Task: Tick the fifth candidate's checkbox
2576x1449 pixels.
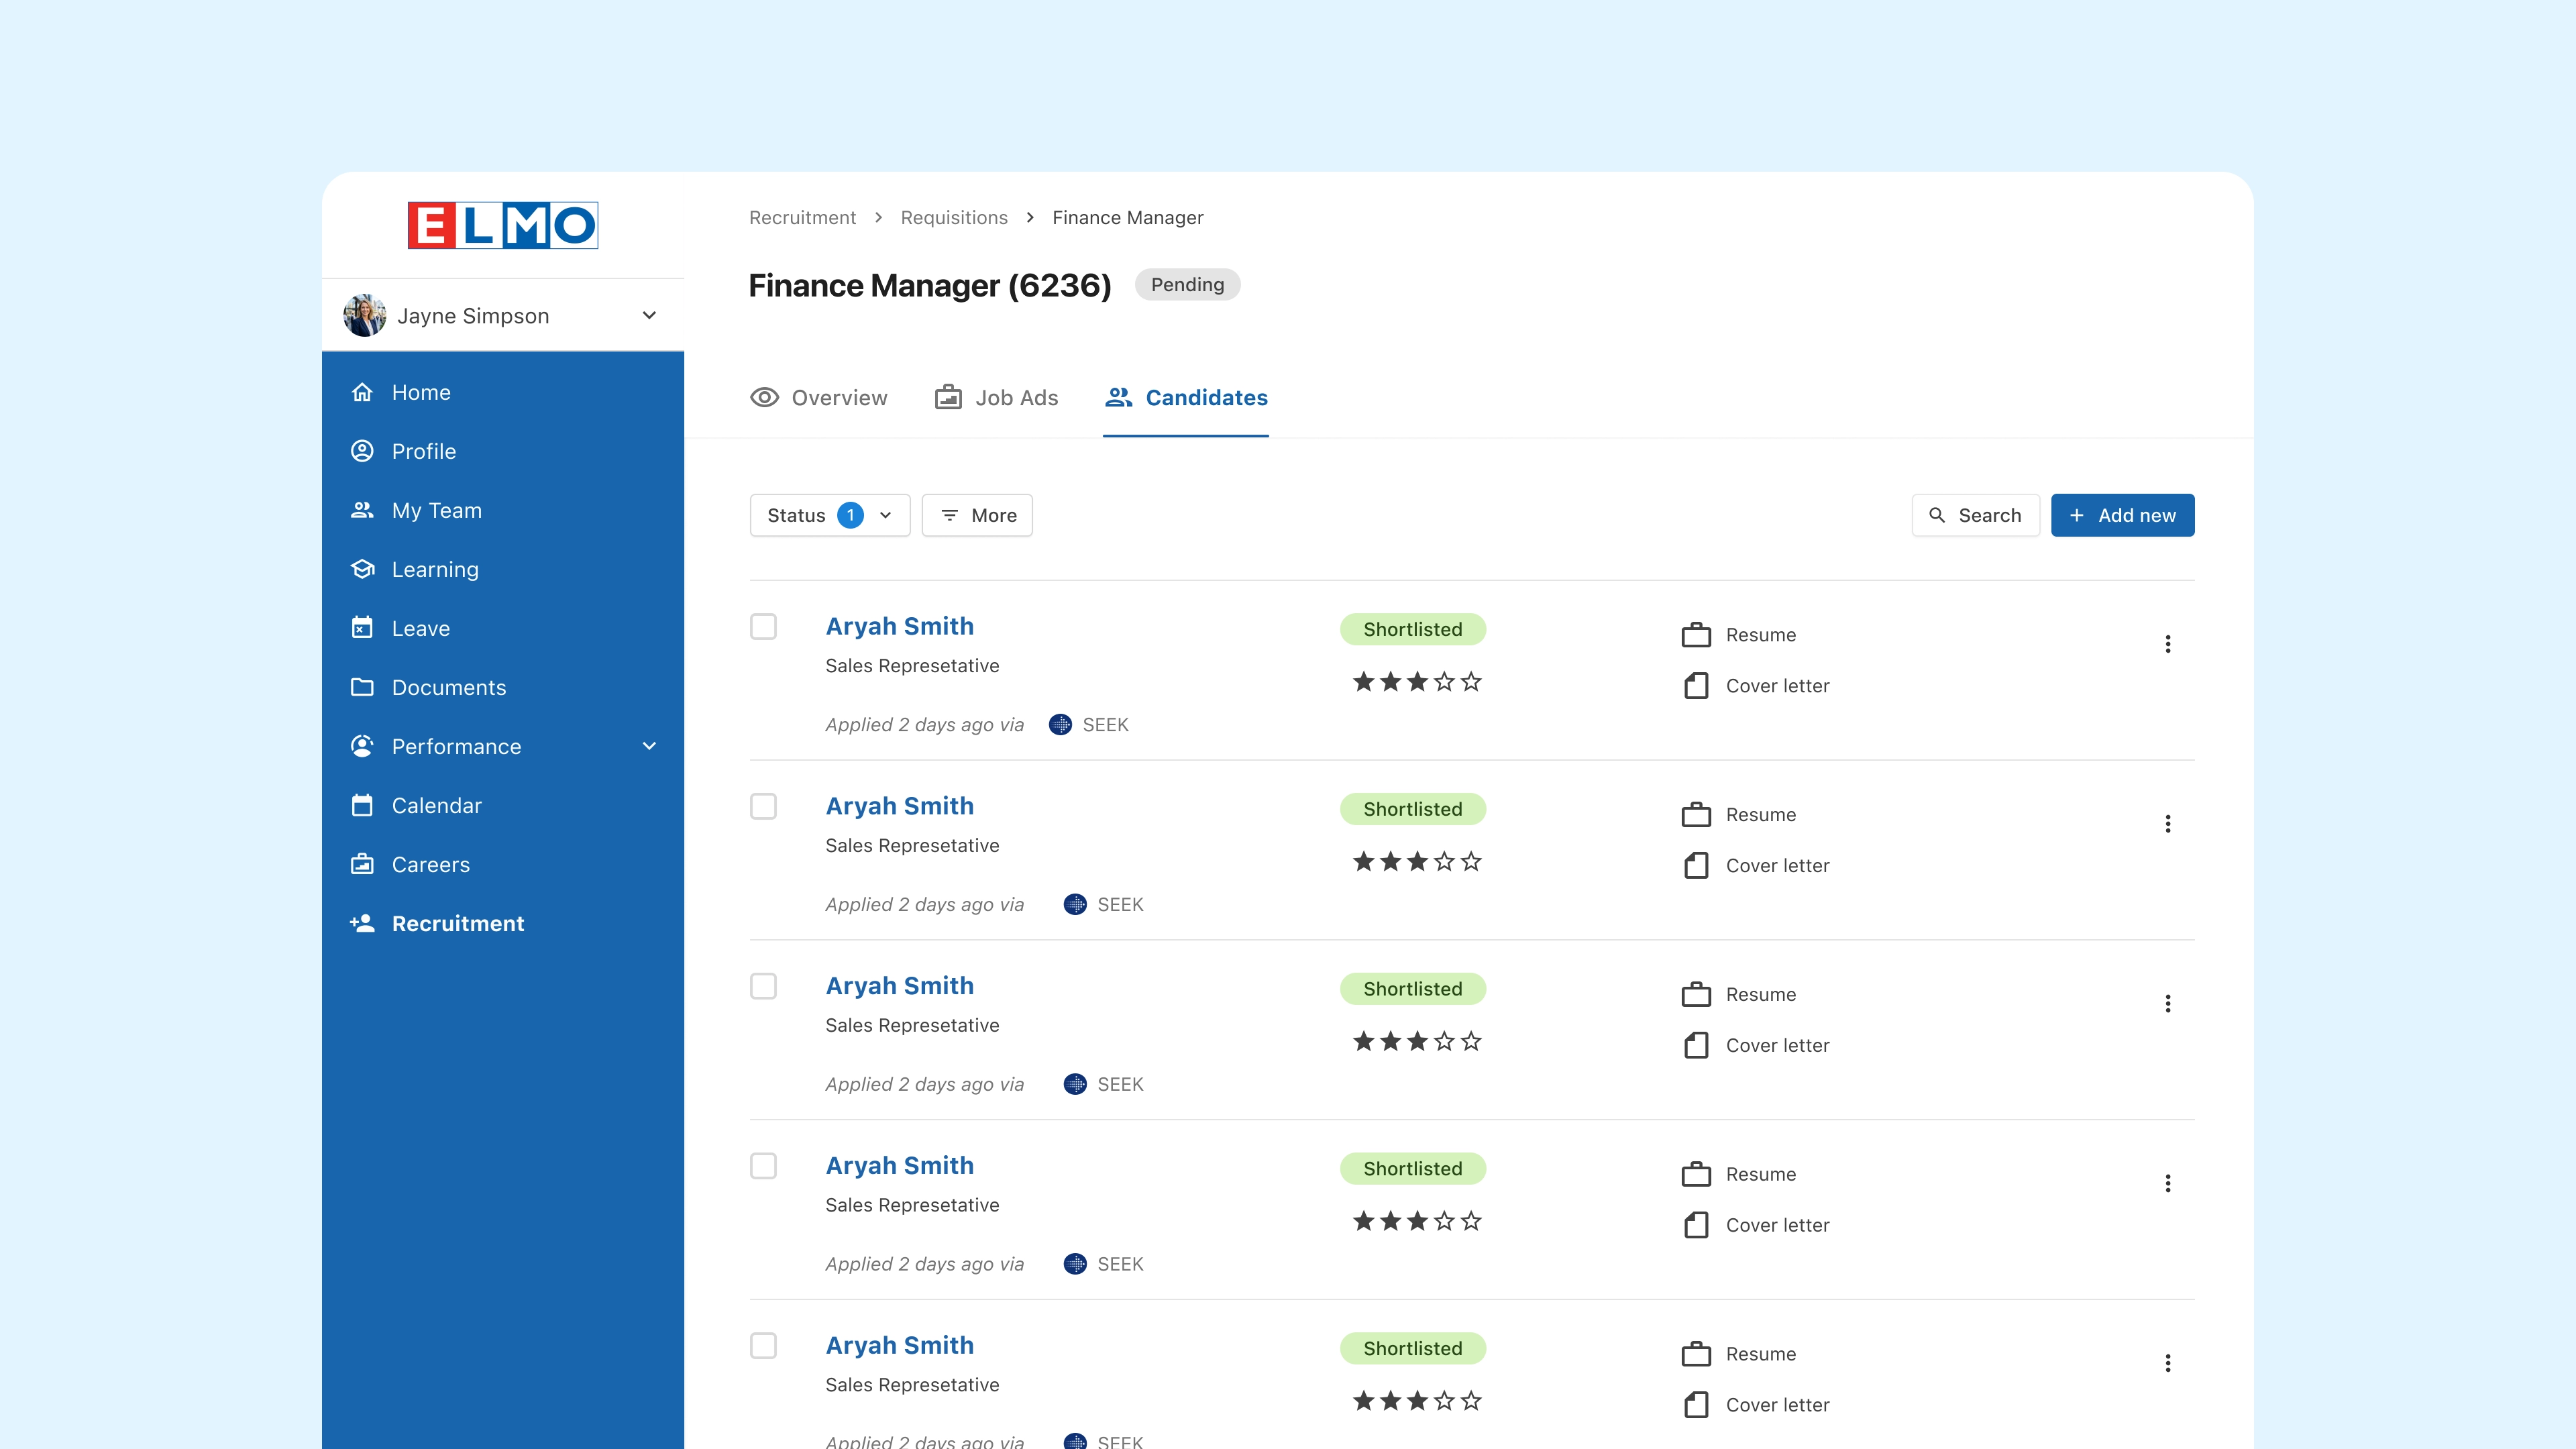Action: 763,1346
